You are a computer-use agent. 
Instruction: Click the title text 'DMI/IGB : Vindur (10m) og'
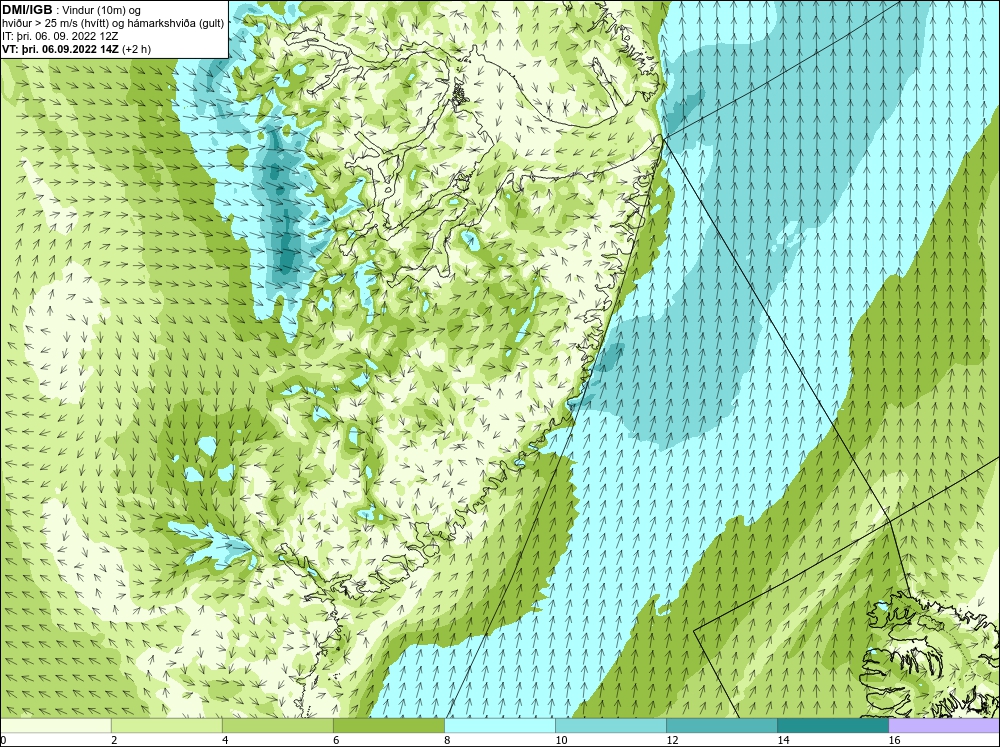[72, 10]
